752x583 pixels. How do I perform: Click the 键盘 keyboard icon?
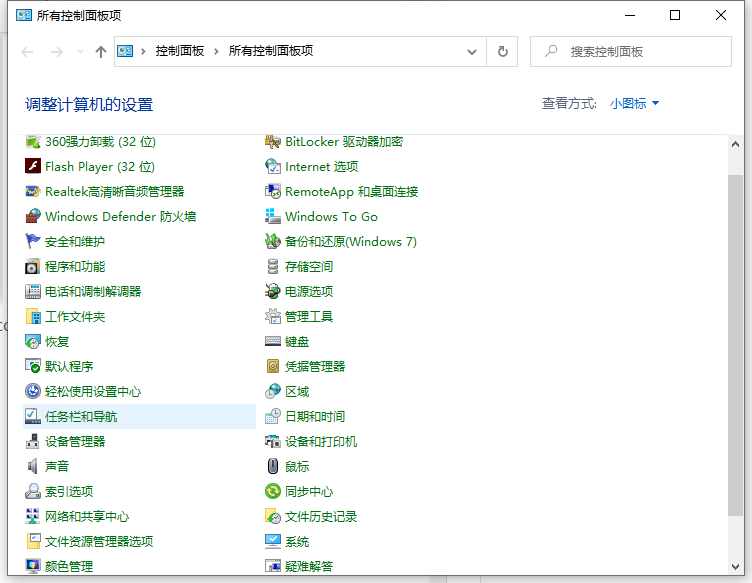pyautogui.click(x=273, y=342)
